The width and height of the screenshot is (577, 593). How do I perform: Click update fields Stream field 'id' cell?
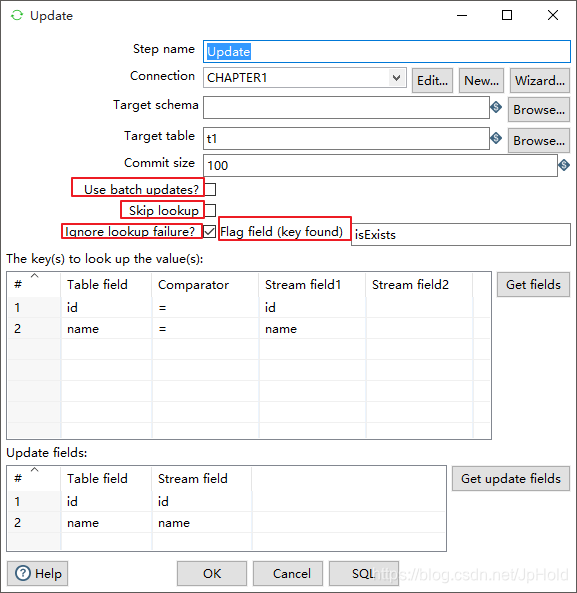(x=202, y=501)
